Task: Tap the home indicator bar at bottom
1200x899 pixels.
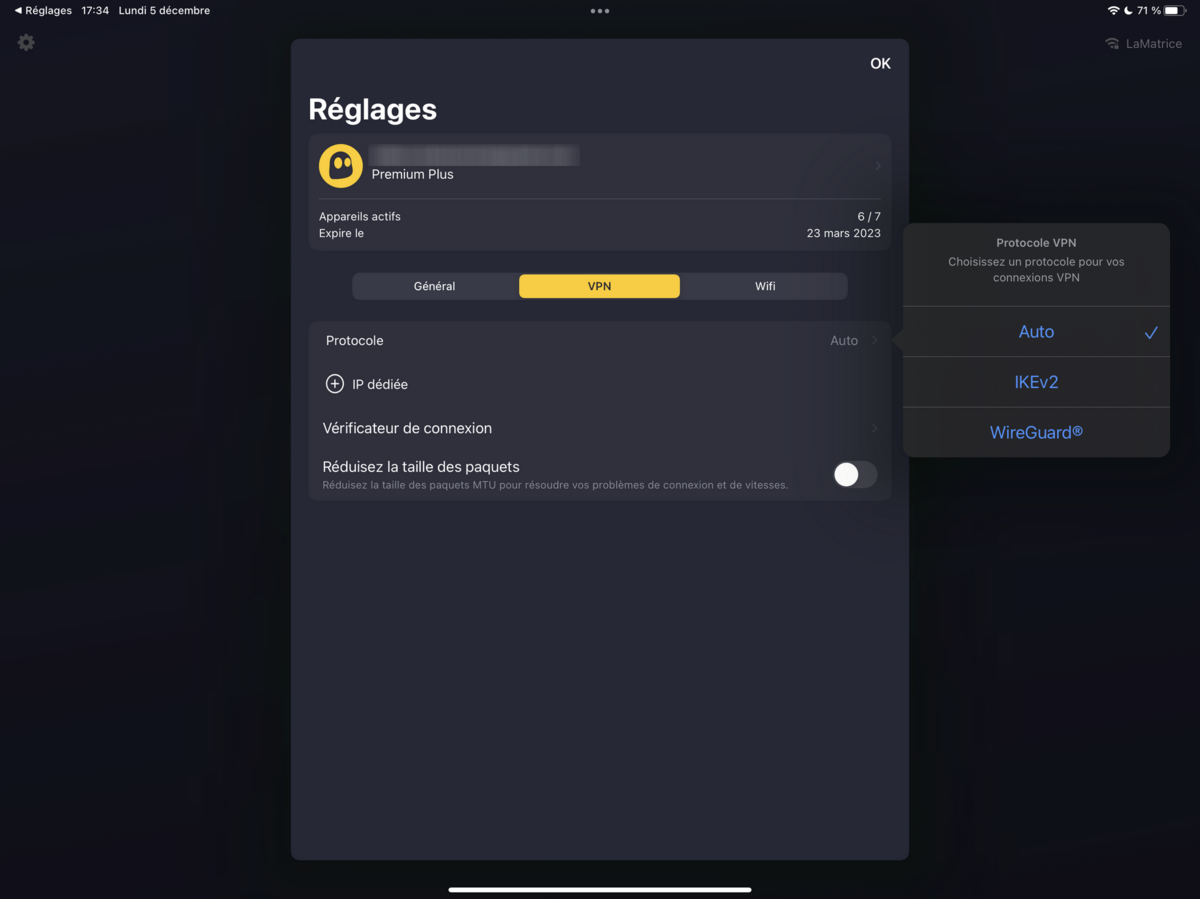Action: tap(600, 889)
